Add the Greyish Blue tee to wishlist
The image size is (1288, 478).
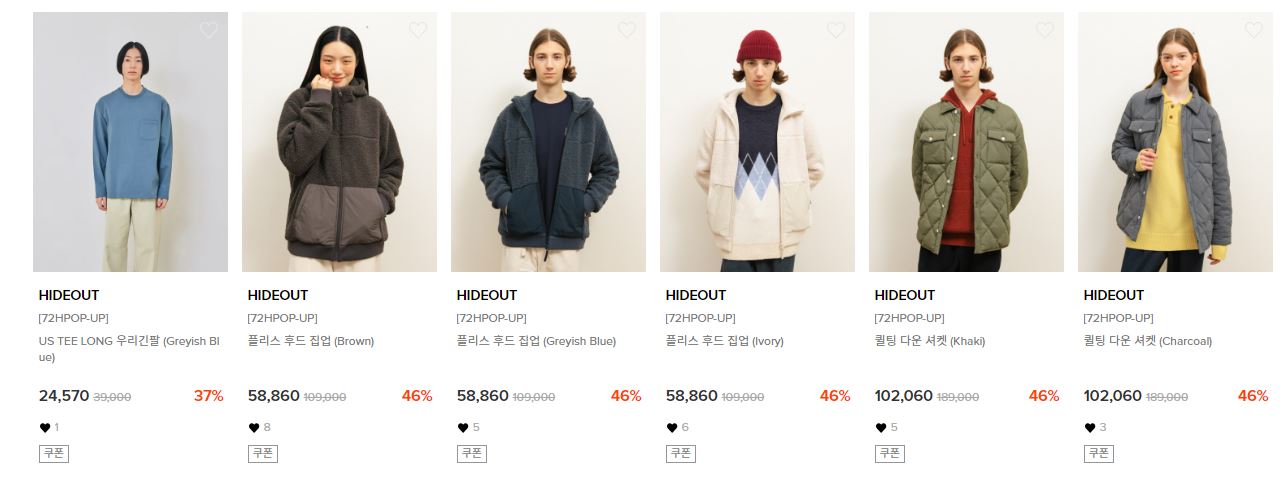(x=209, y=30)
